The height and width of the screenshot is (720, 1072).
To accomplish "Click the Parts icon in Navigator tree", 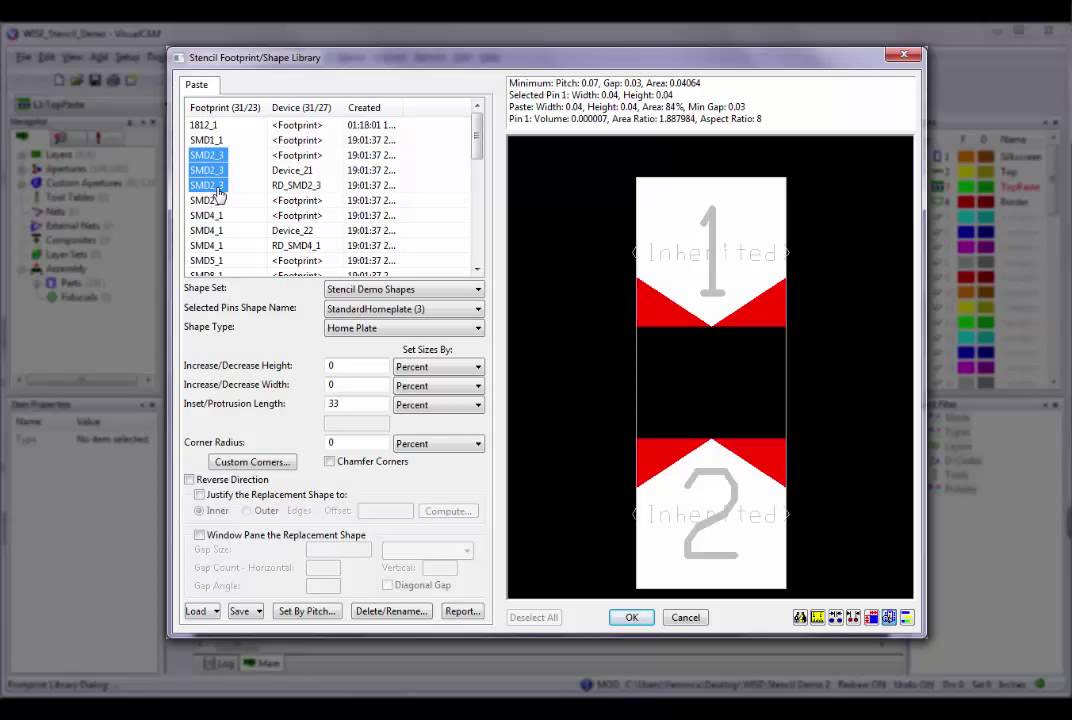I will (51, 283).
